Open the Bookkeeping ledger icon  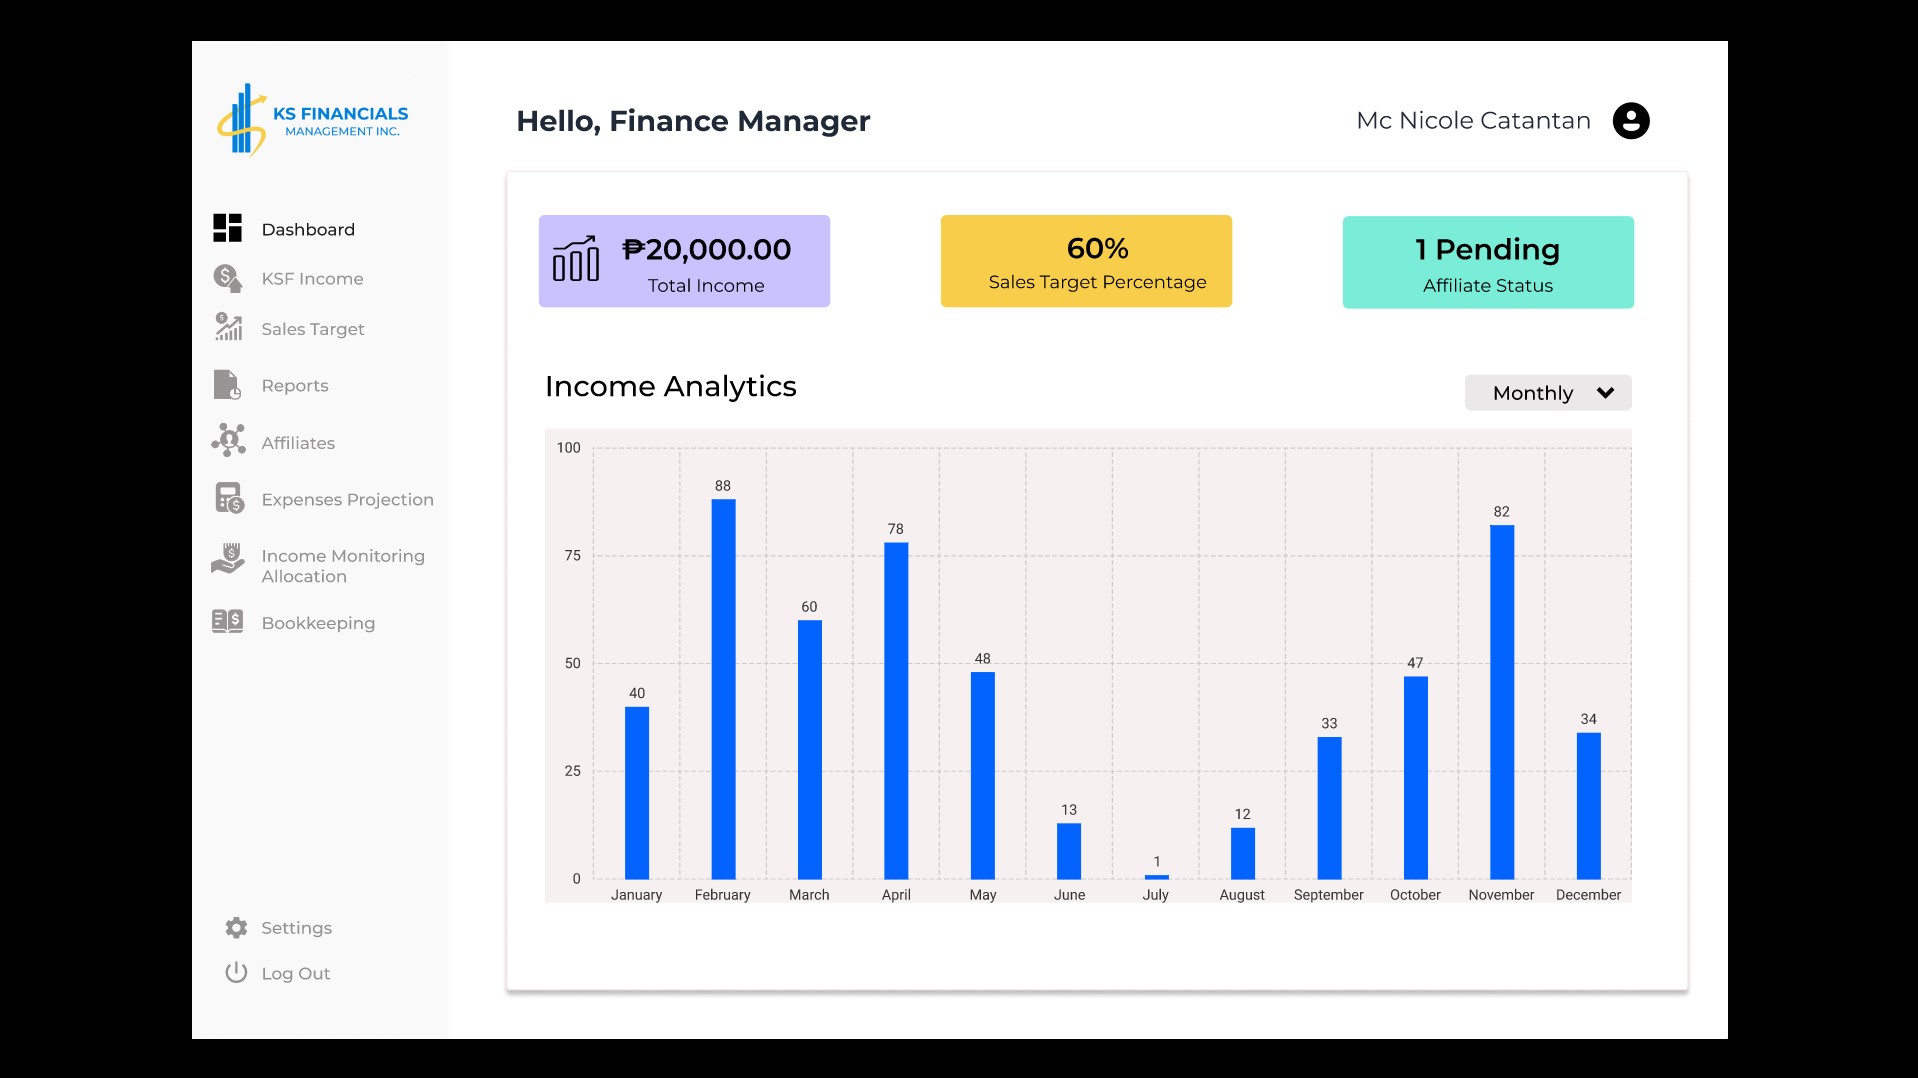pos(227,621)
